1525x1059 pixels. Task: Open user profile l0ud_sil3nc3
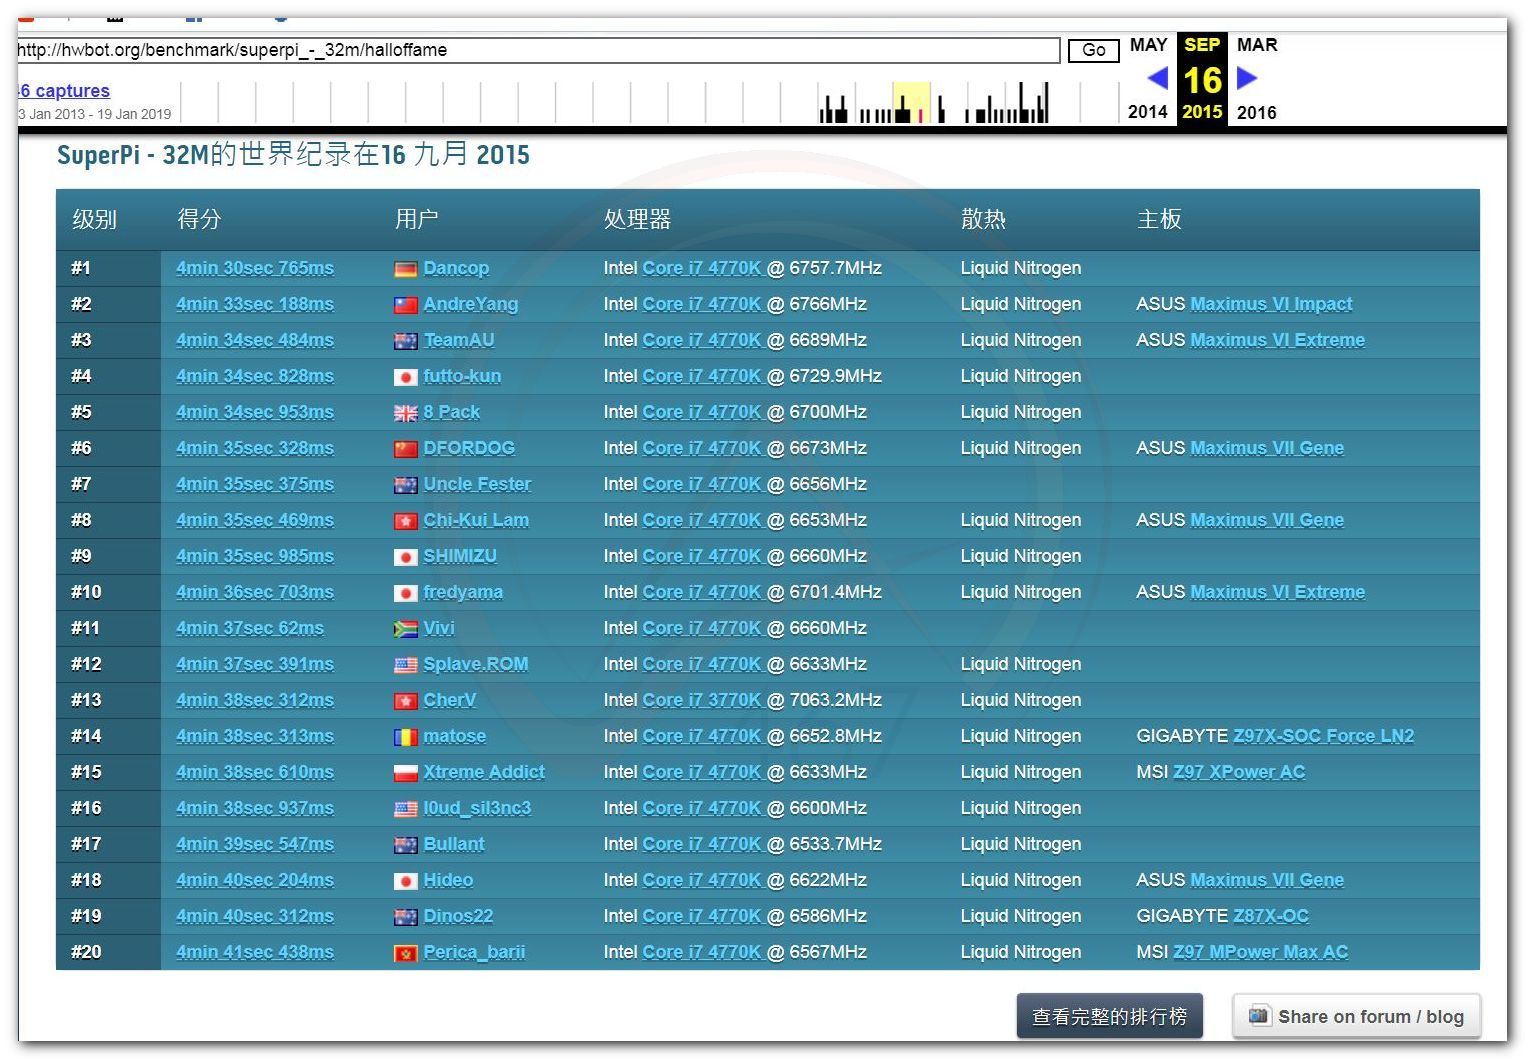[x=477, y=808]
